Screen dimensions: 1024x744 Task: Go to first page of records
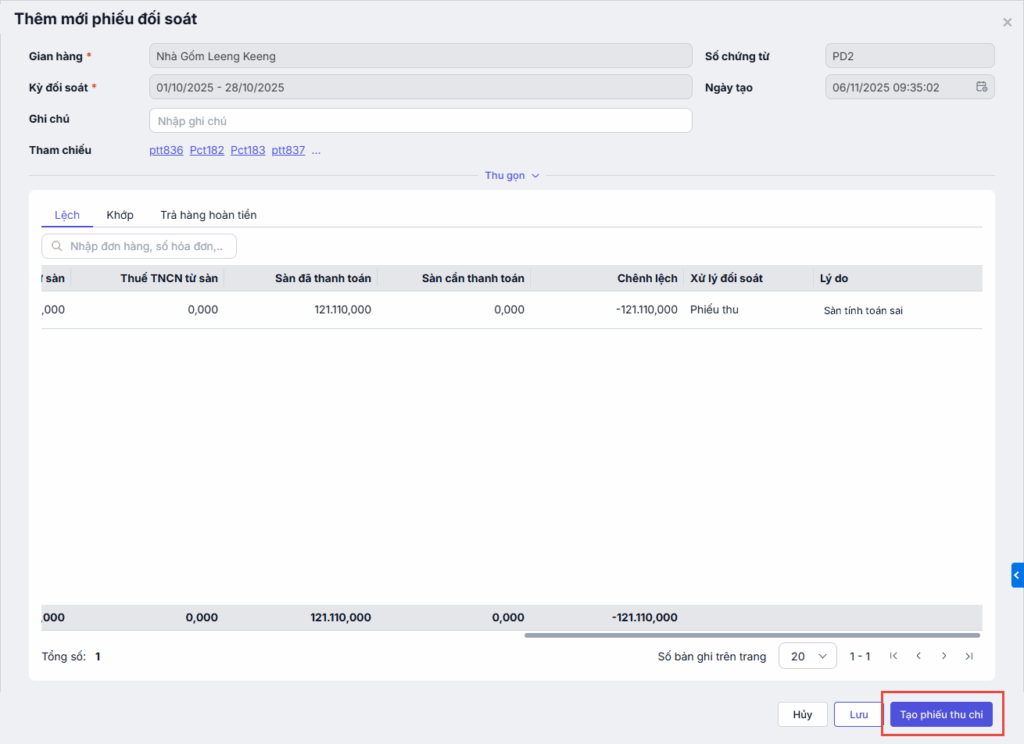(x=893, y=656)
